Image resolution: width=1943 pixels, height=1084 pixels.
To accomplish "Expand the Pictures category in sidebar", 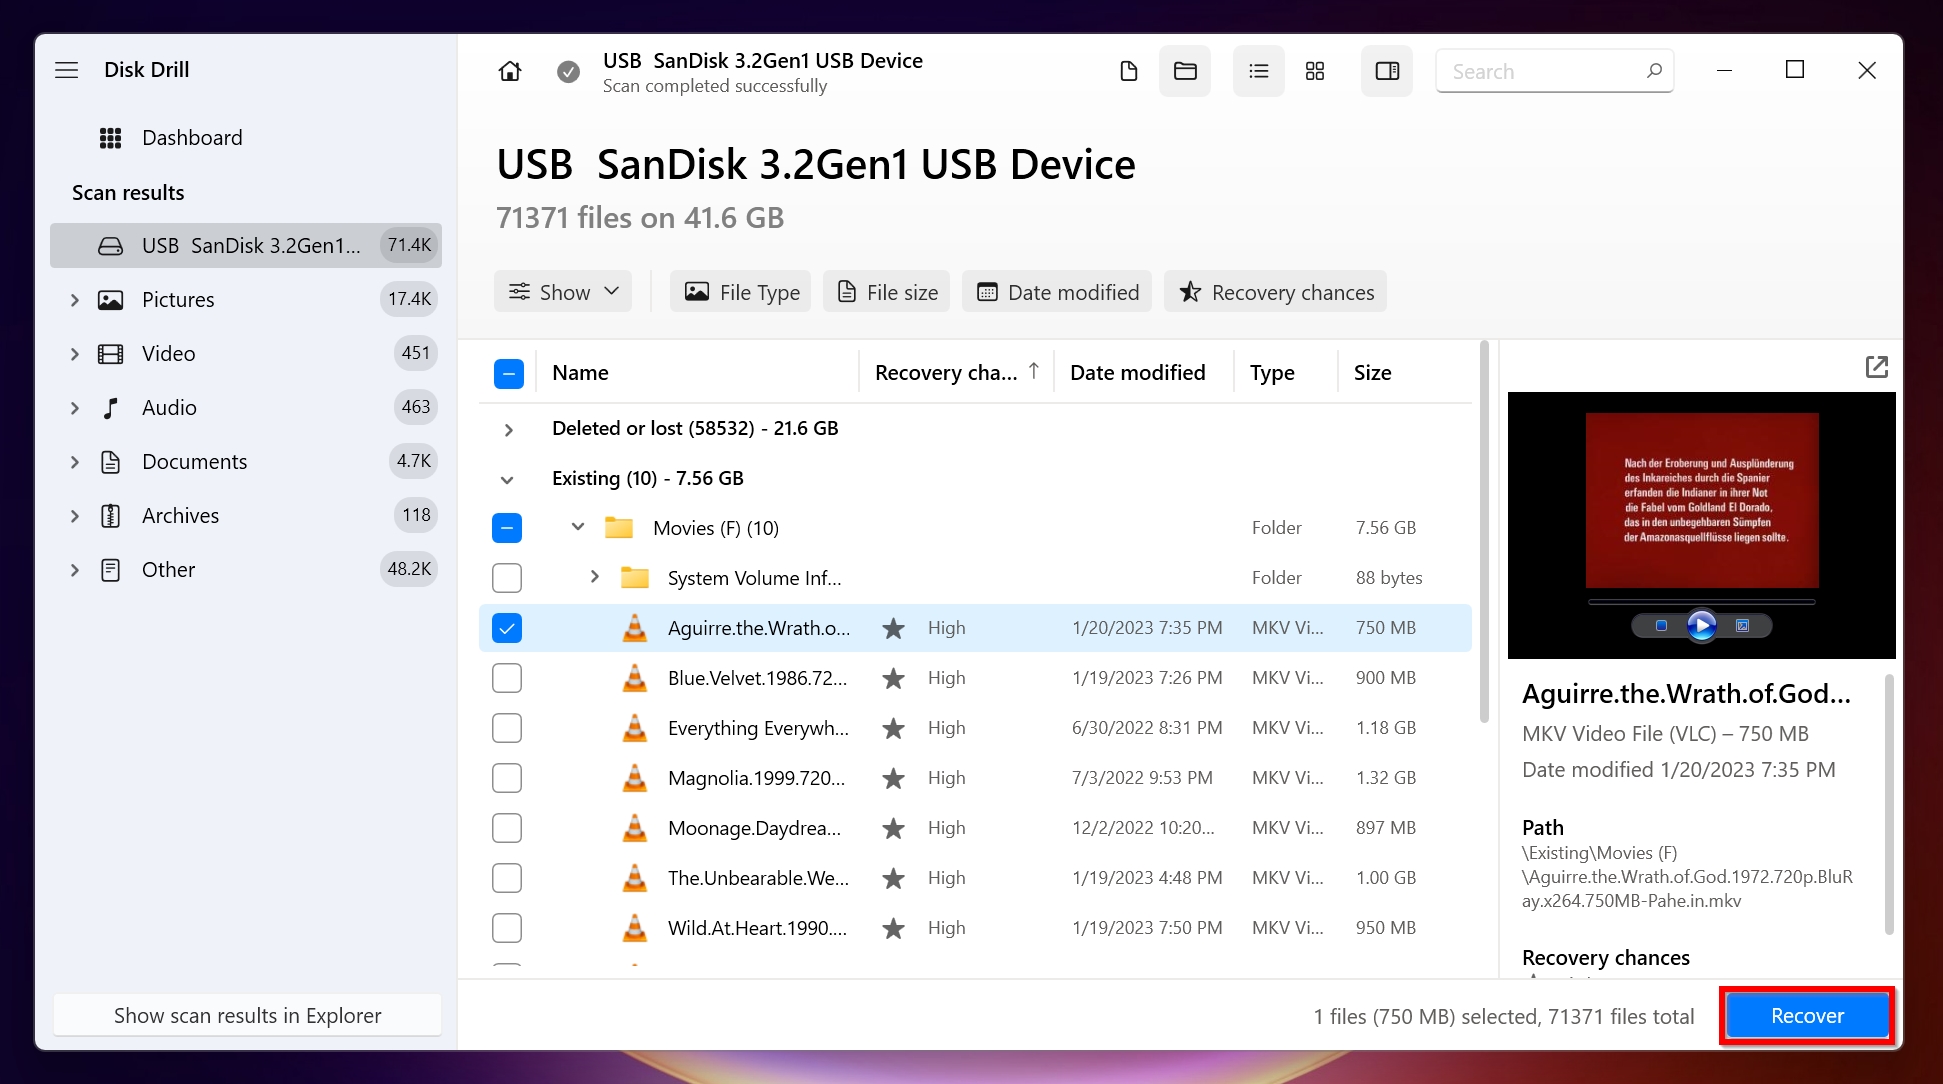I will coord(74,300).
